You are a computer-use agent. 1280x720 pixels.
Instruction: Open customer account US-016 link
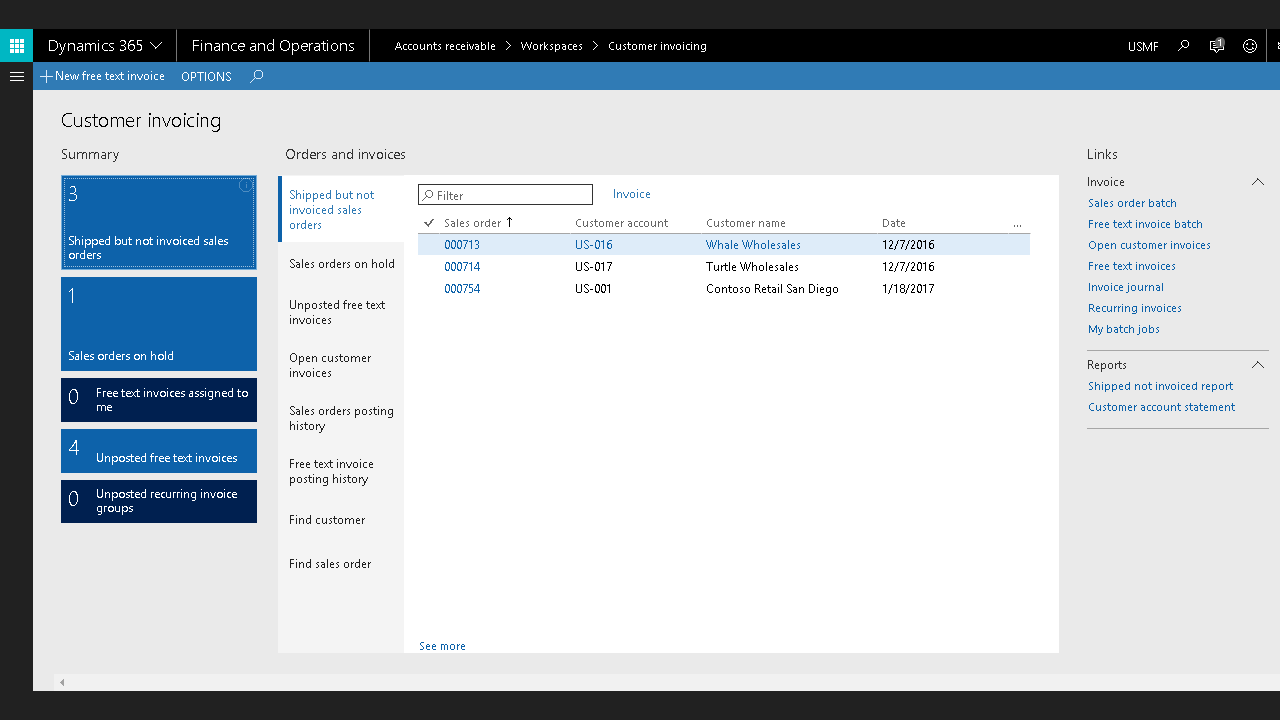[594, 245]
